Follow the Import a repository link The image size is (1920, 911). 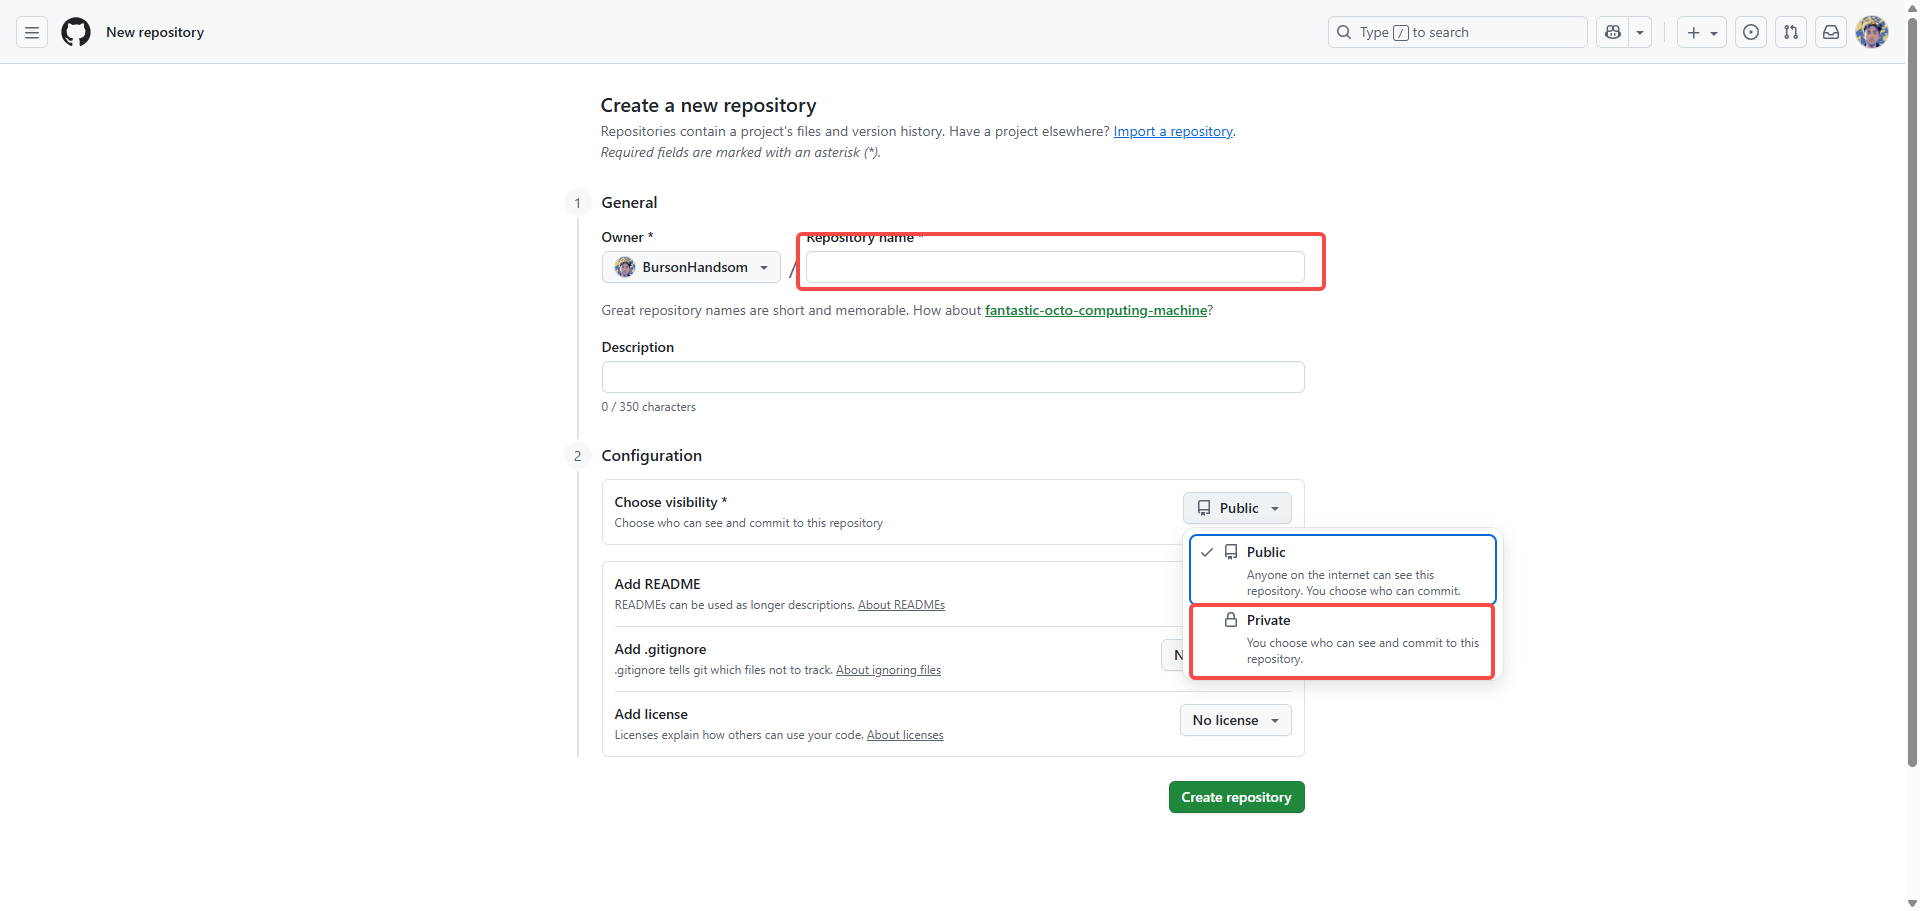pos(1173,132)
